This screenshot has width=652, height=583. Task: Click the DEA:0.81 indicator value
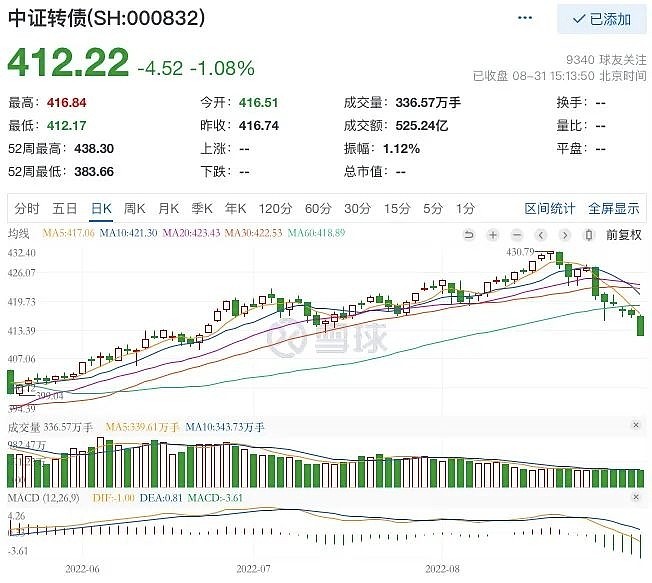point(161,498)
